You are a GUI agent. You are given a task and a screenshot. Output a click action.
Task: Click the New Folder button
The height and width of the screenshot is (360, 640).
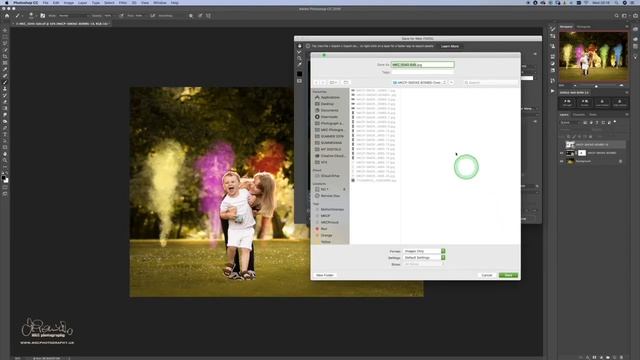(325, 275)
